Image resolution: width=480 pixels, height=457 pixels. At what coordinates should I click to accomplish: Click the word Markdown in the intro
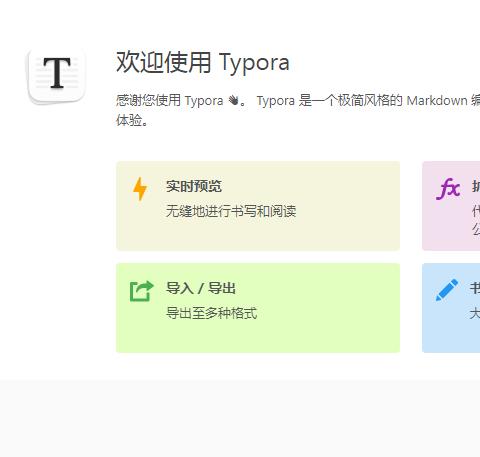click(437, 100)
